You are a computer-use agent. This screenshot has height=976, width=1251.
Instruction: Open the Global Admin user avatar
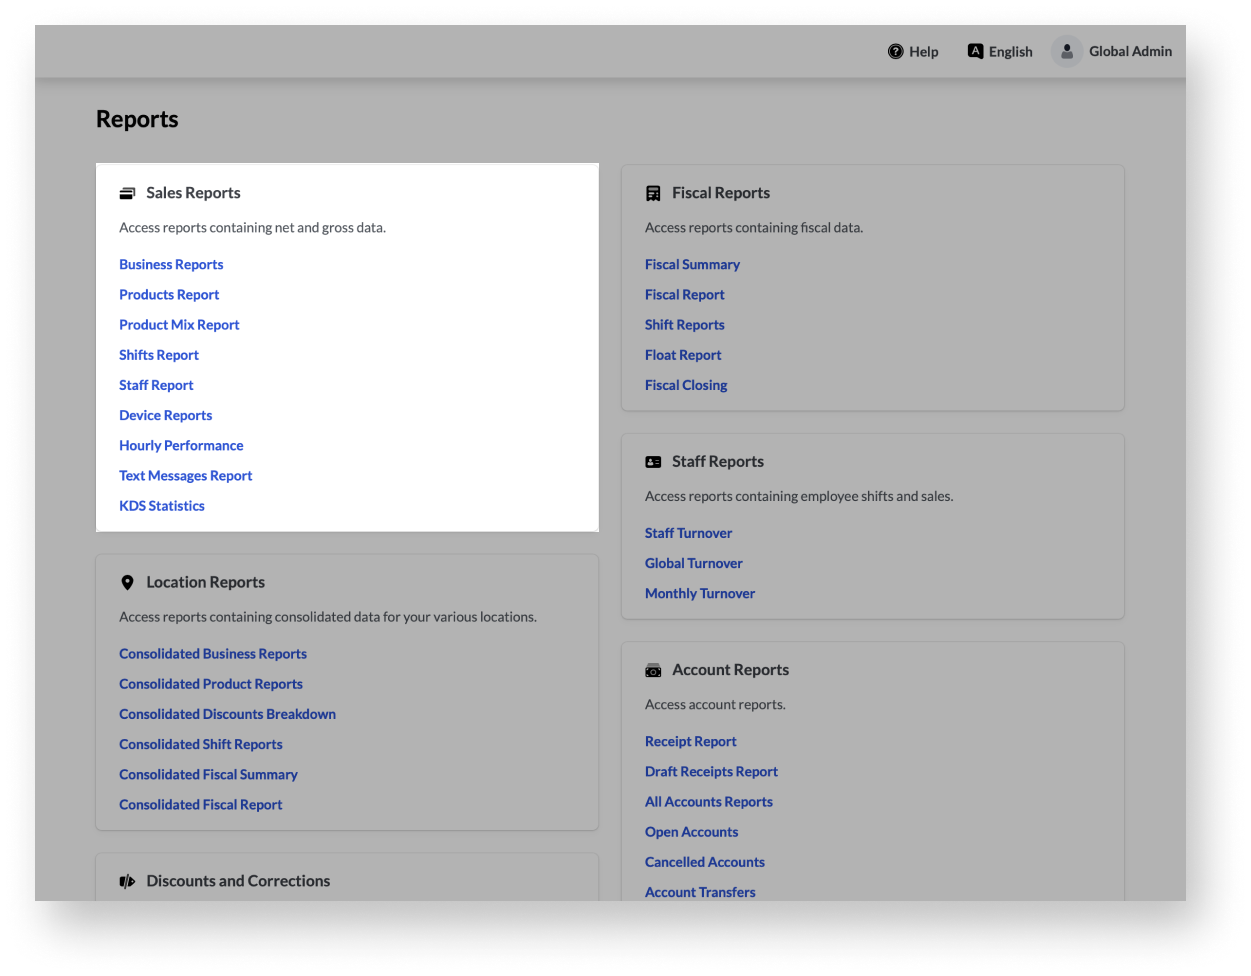click(1067, 51)
